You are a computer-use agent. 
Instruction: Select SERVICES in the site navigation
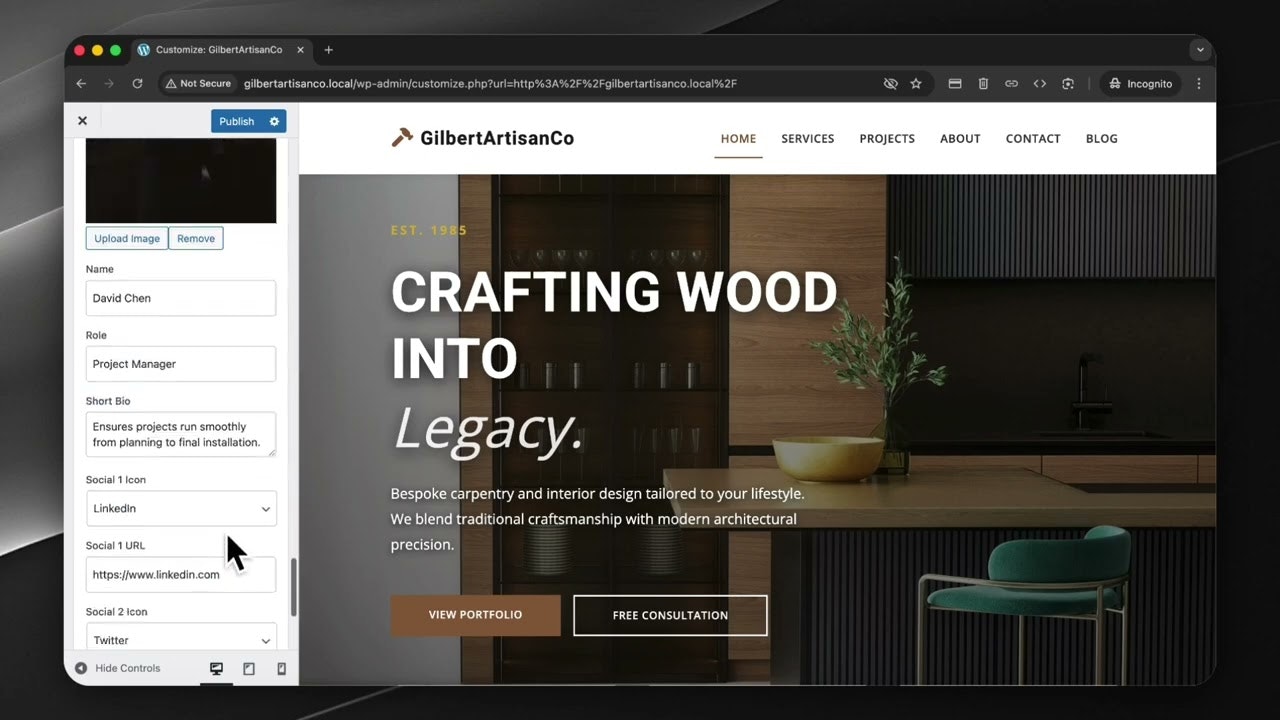point(807,139)
